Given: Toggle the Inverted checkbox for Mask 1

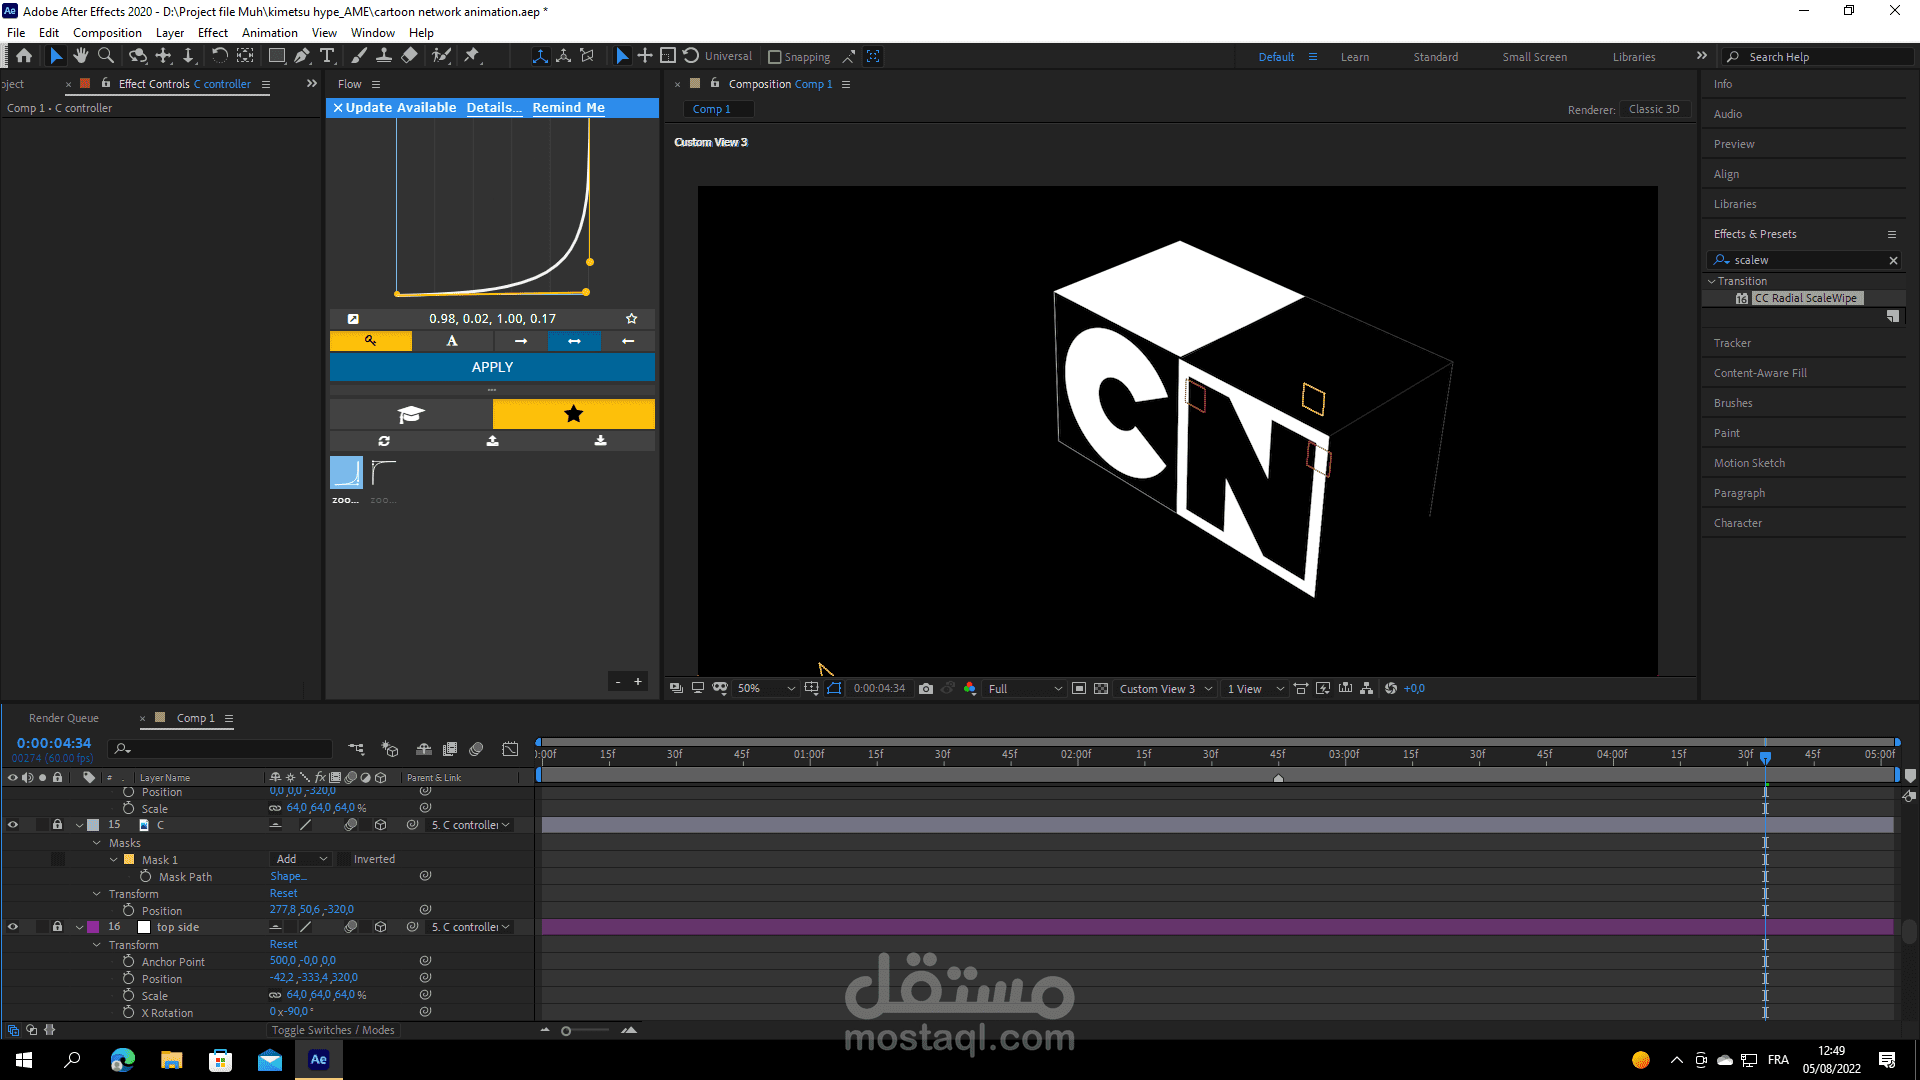Looking at the screenshot, I should click(344, 859).
